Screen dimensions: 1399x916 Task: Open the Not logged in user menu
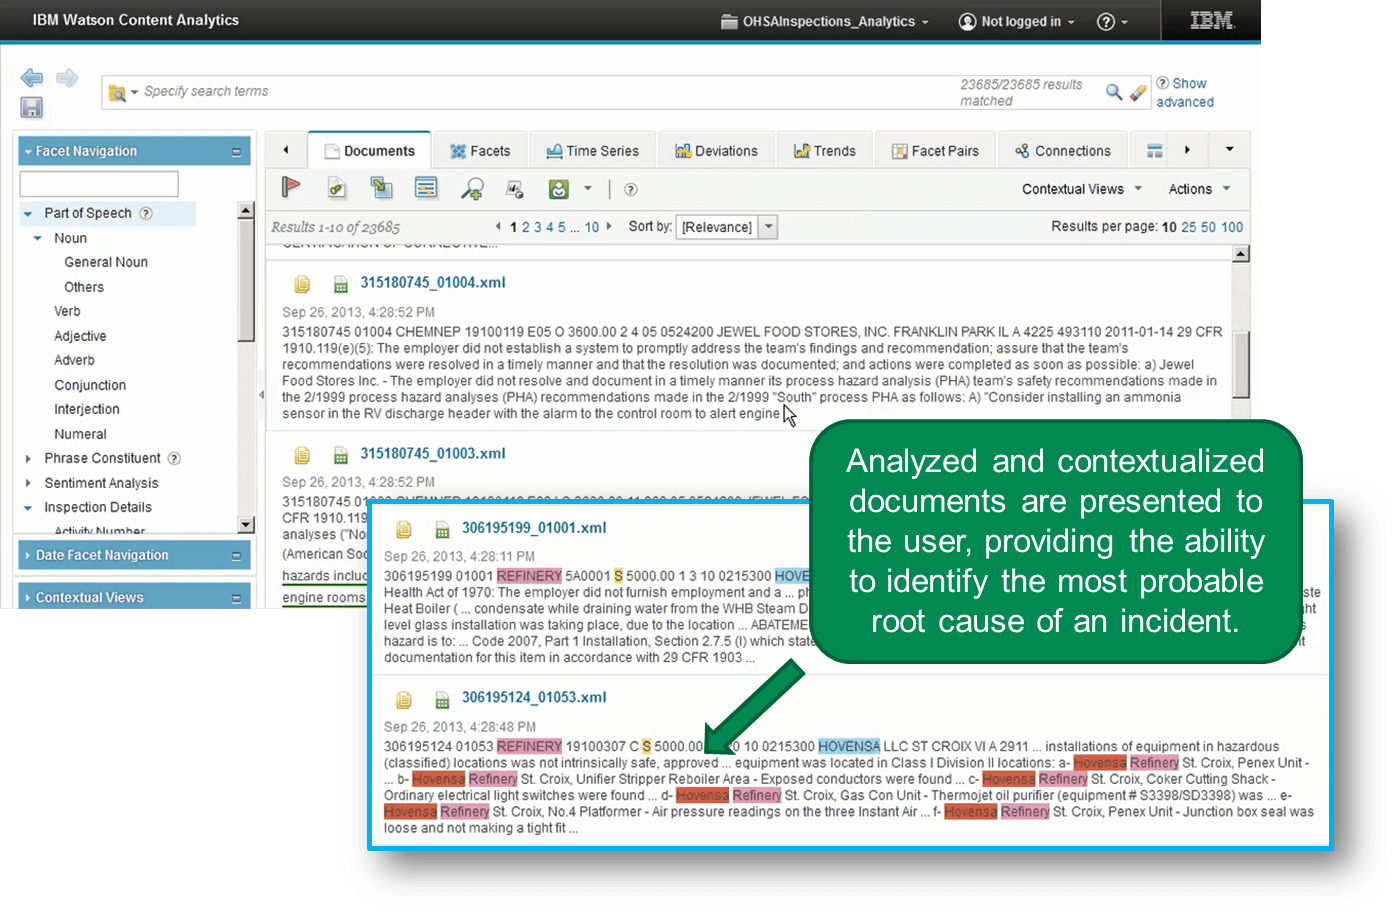pyautogui.click(x=1017, y=21)
